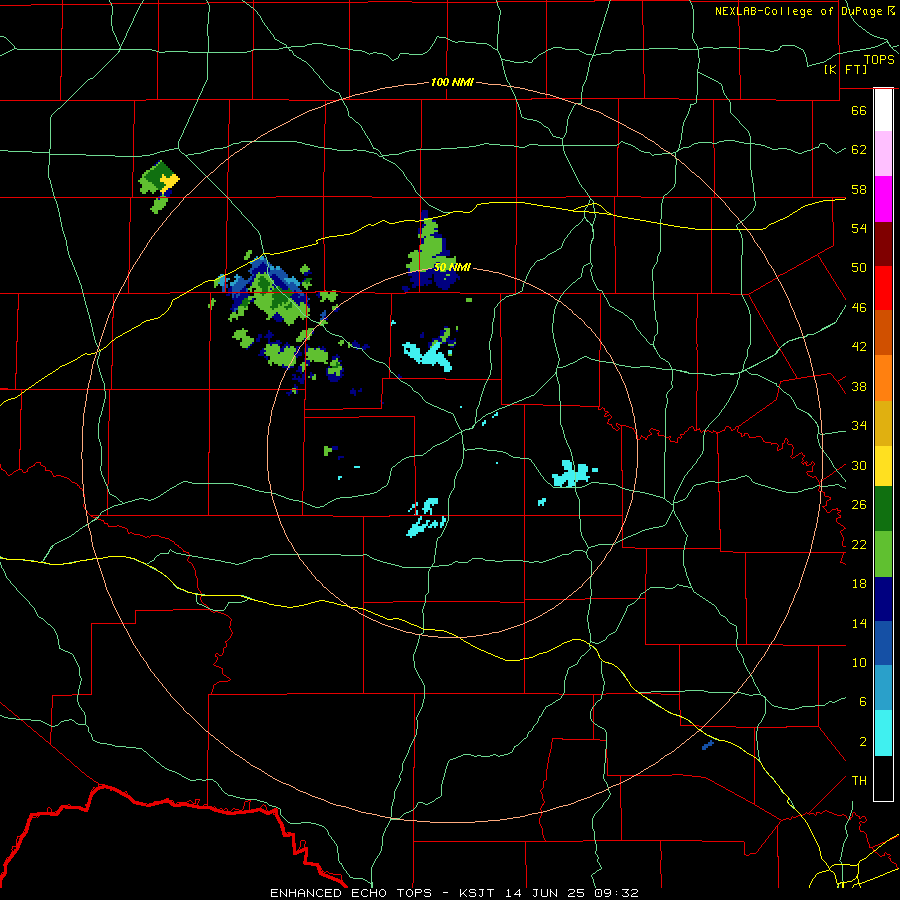
Task: Pick the bright yellow legend swatch
Action: point(883,466)
